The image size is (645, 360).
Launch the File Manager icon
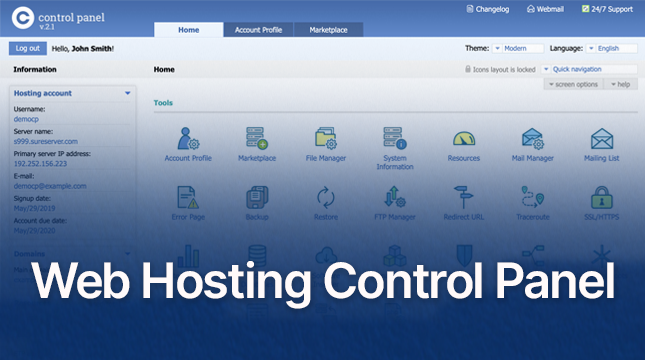(x=326, y=138)
